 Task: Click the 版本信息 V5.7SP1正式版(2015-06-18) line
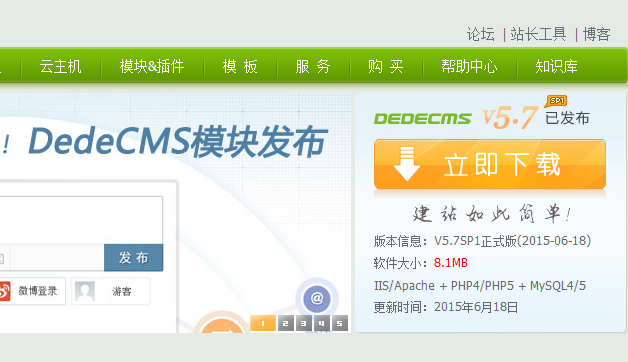click(482, 241)
